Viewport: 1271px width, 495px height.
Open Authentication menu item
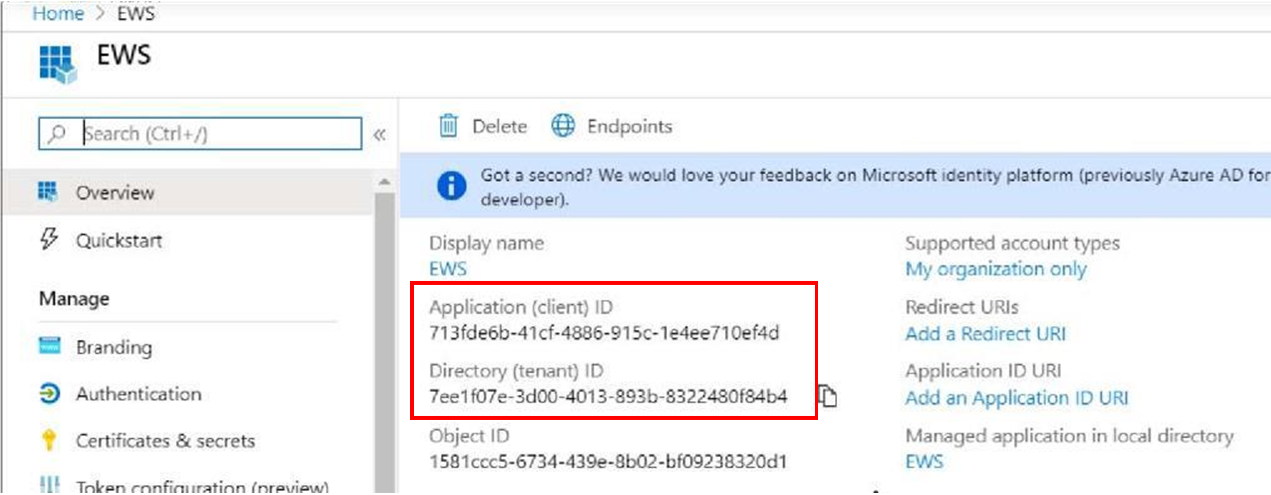(x=138, y=394)
